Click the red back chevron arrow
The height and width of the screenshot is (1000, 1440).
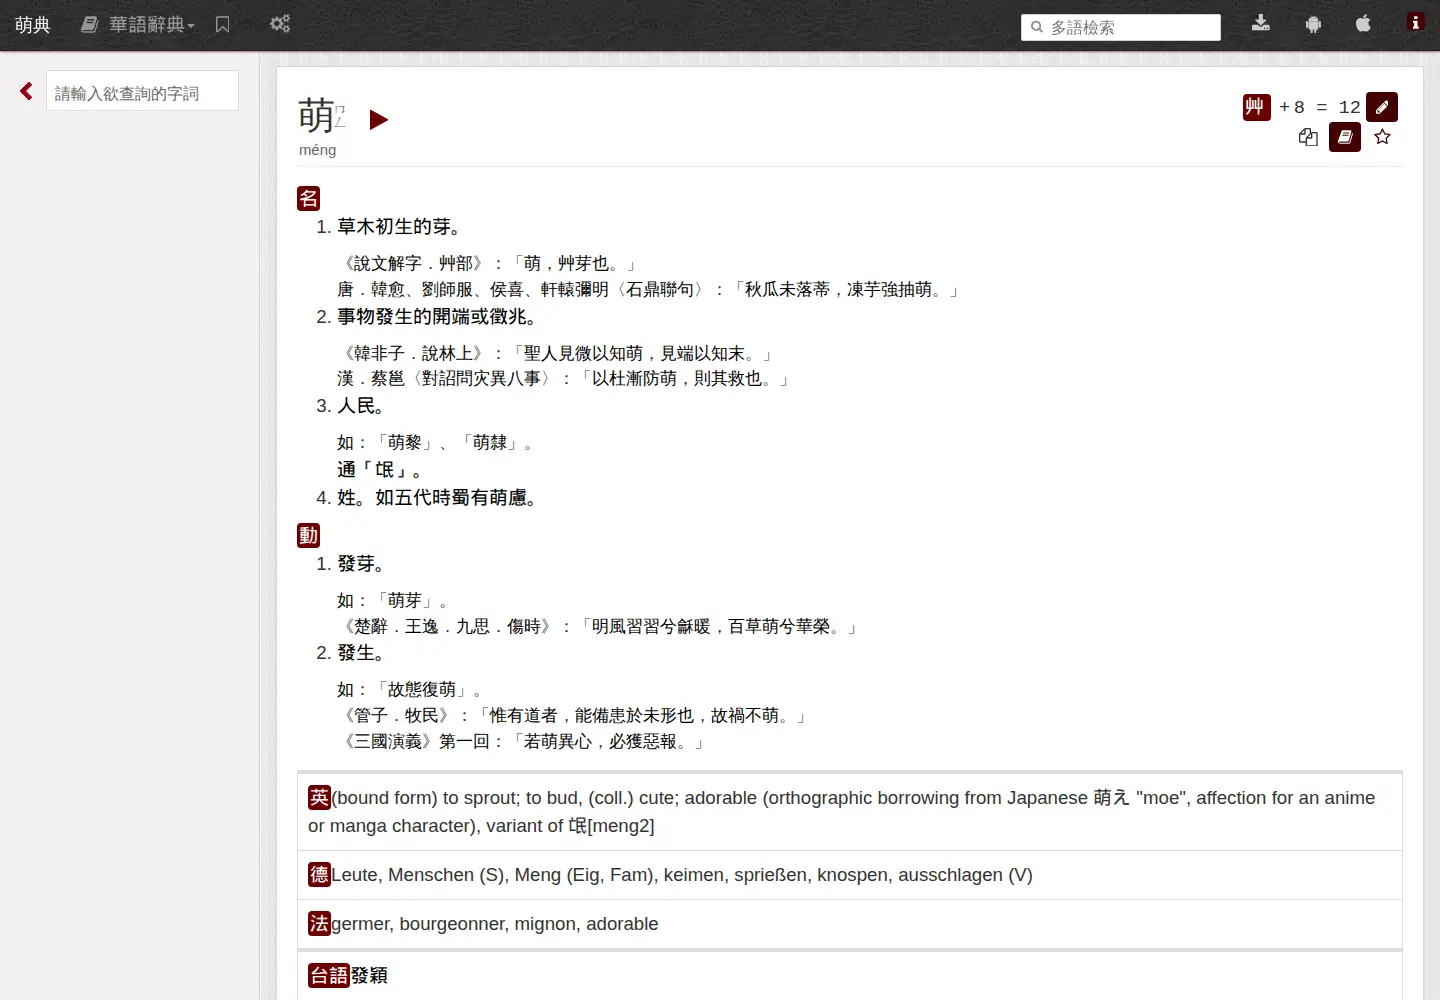click(x=26, y=91)
